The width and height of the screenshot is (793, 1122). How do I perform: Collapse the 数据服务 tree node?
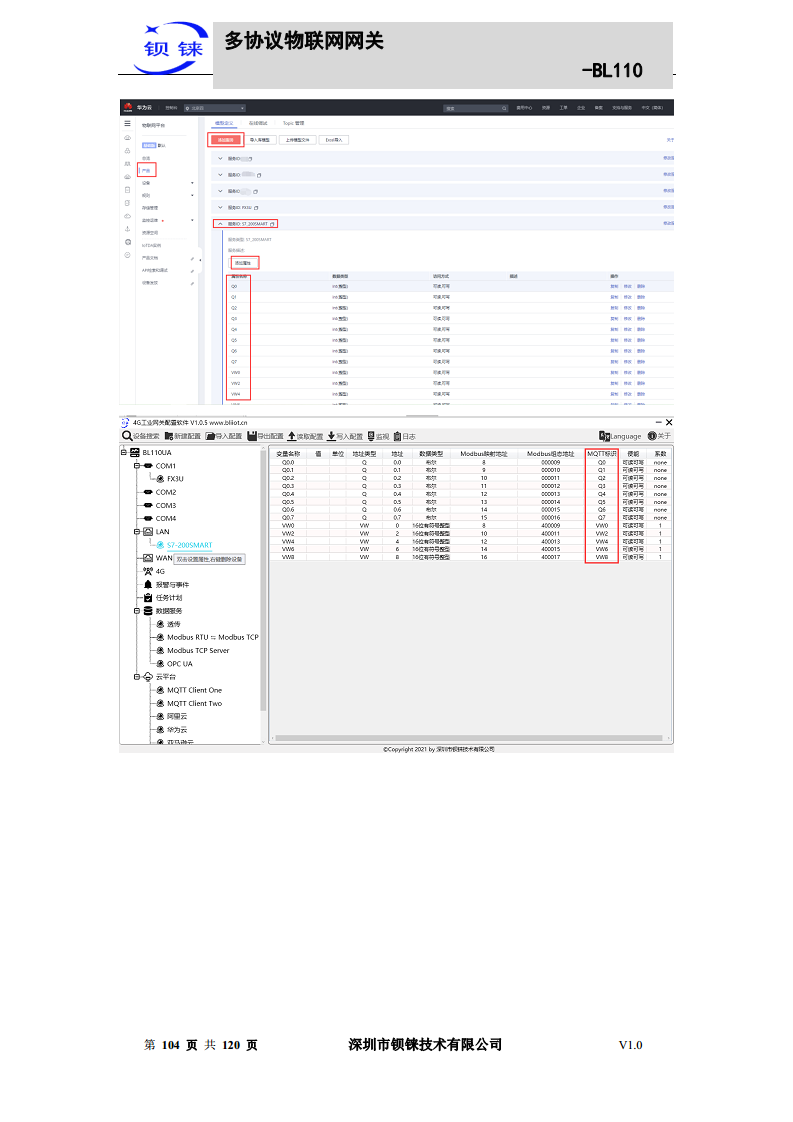[137, 611]
